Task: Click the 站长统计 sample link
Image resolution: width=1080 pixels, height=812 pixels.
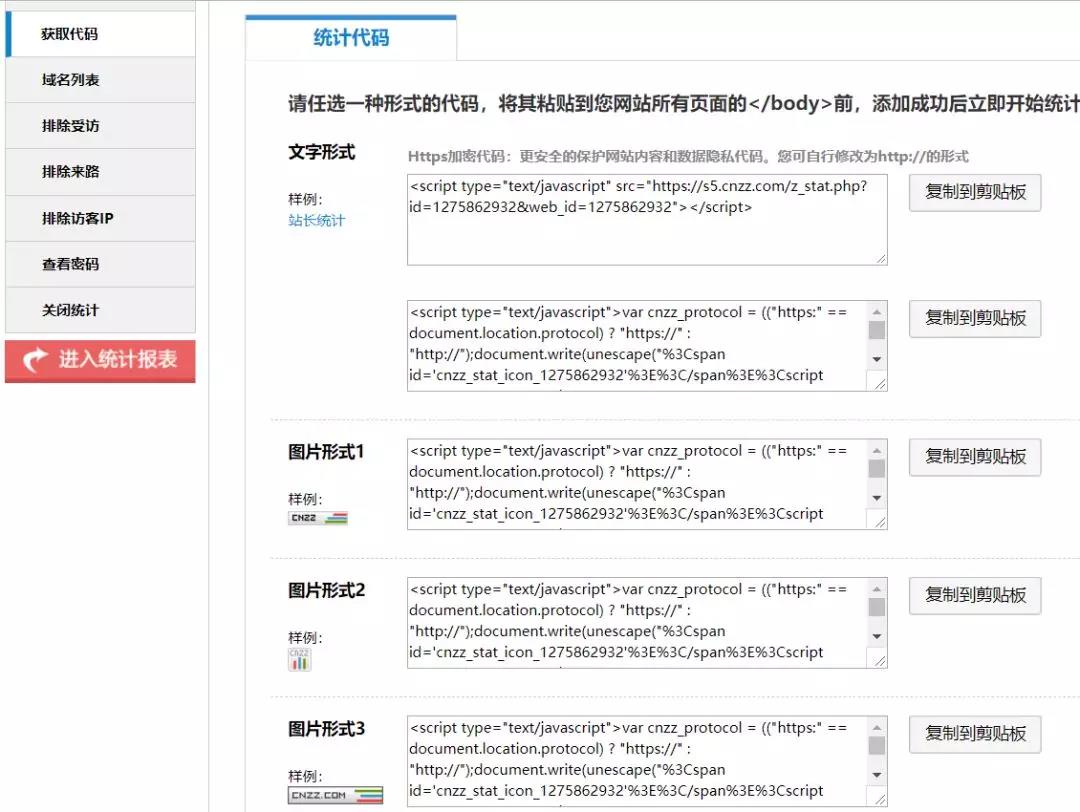Action: click(x=317, y=220)
